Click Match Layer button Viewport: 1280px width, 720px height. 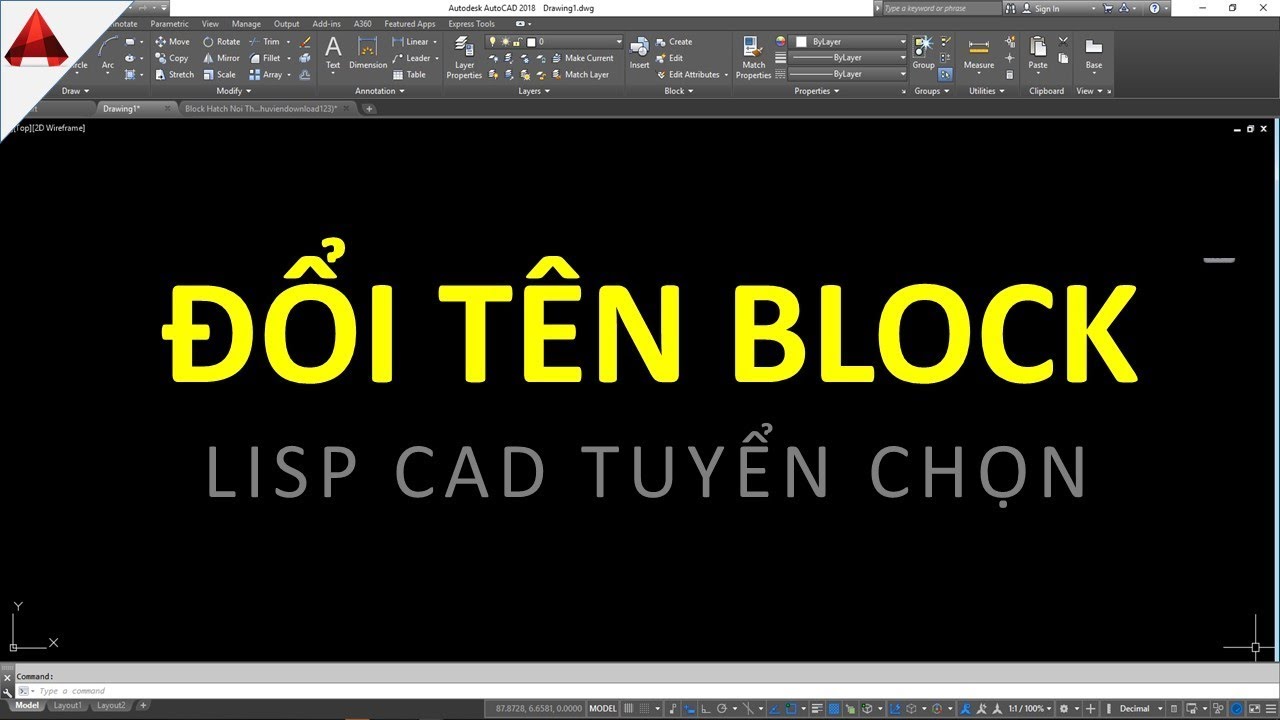[580, 74]
